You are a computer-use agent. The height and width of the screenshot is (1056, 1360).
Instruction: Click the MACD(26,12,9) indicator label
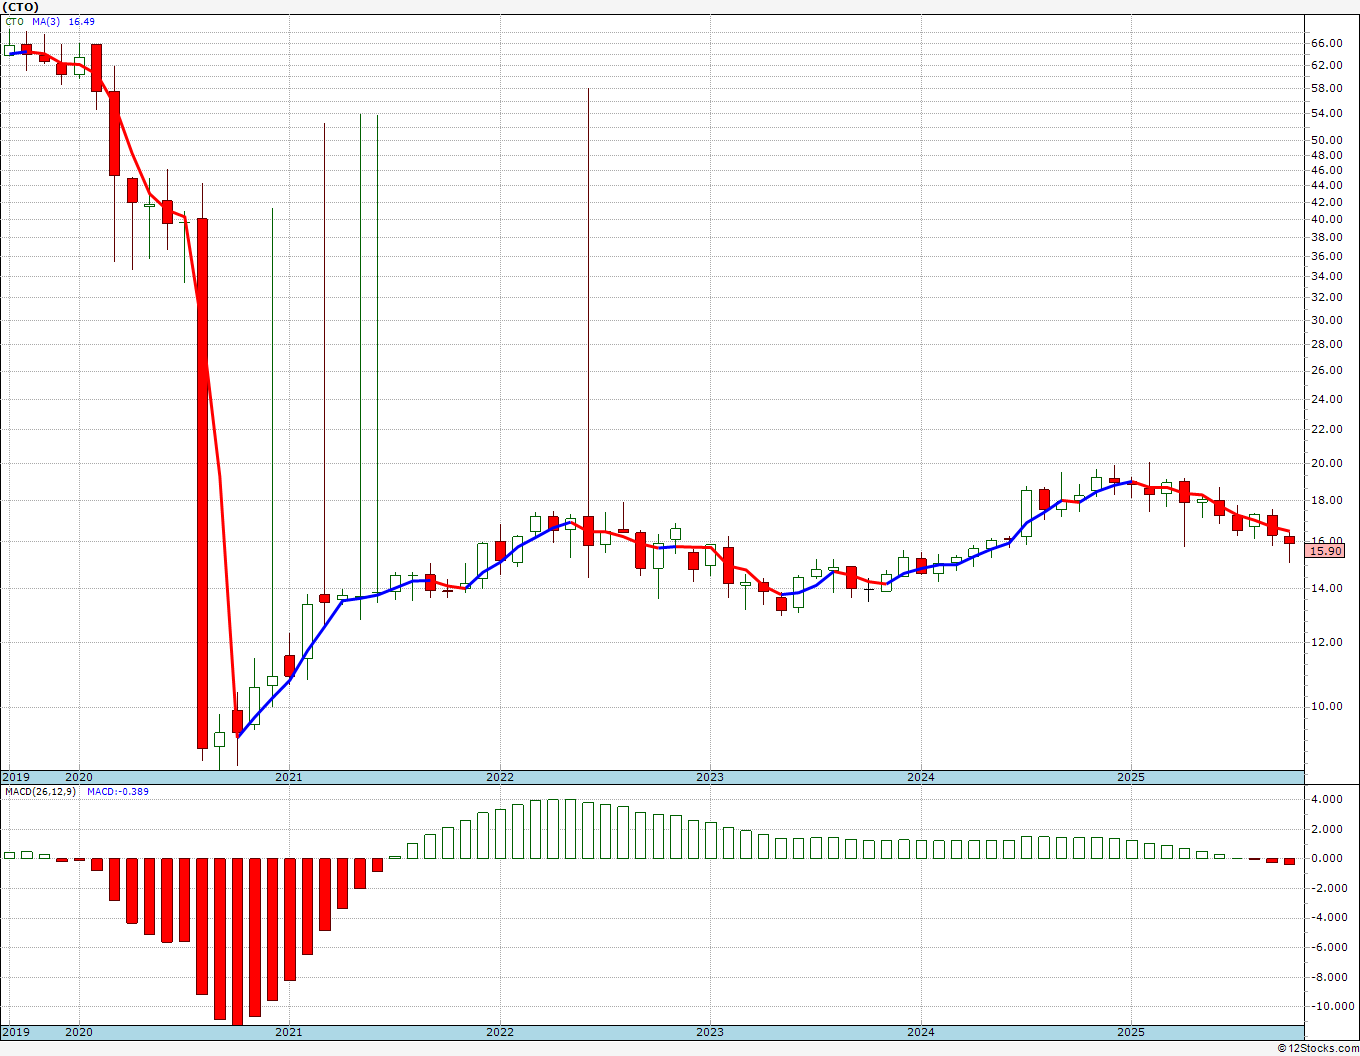pyautogui.click(x=40, y=791)
